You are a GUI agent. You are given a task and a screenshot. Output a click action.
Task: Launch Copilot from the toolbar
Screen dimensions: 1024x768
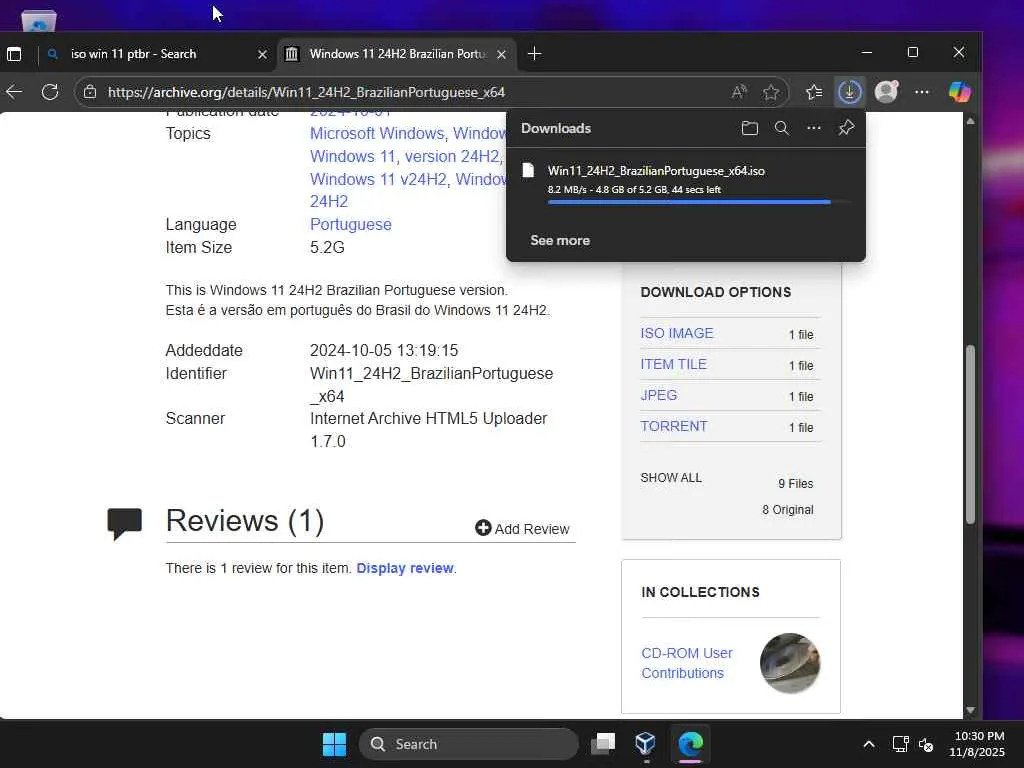[x=959, y=92]
